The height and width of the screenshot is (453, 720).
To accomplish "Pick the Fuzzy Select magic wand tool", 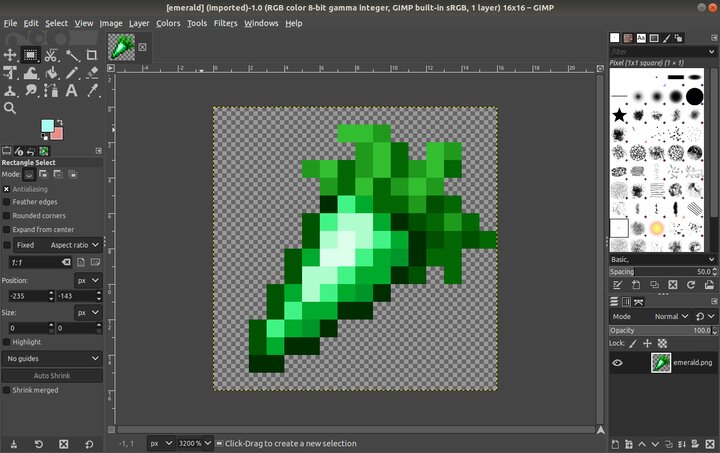I will (x=72, y=55).
